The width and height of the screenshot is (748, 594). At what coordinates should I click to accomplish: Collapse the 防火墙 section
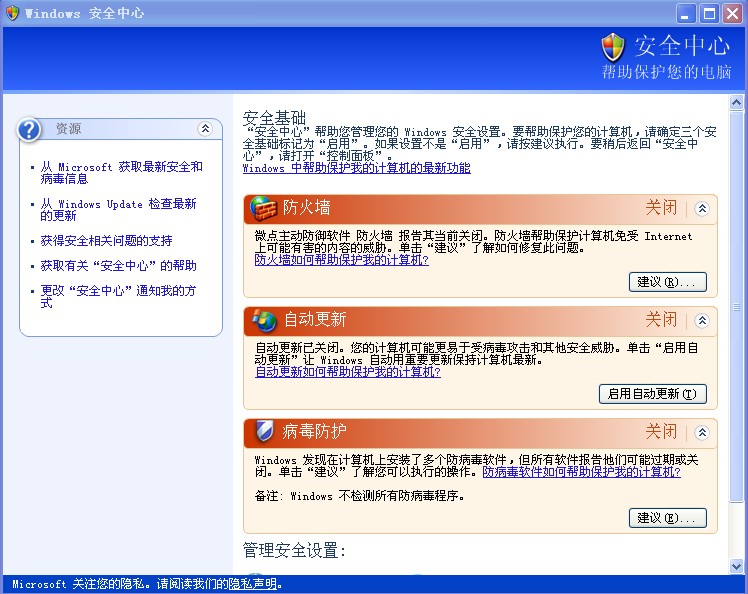(x=702, y=208)
